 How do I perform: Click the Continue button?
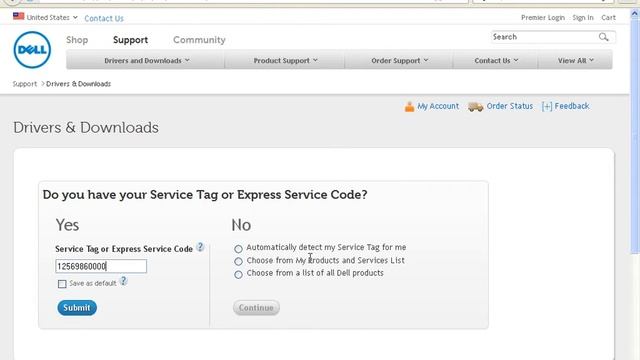pos(256,308)
